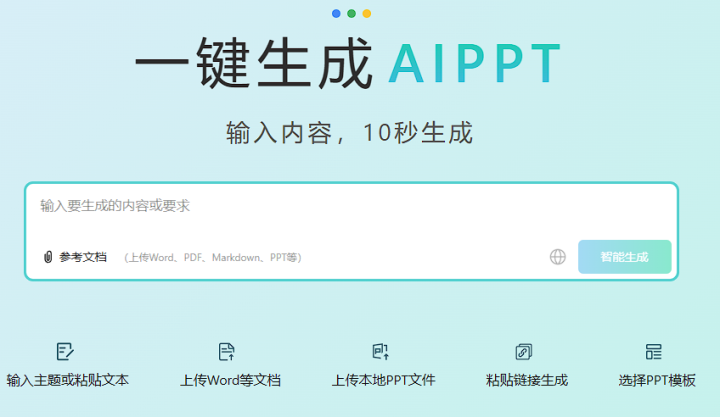Click the pencil icon above 输入主题或粘贴文本

pyautogui.click(x=66, y=351)
